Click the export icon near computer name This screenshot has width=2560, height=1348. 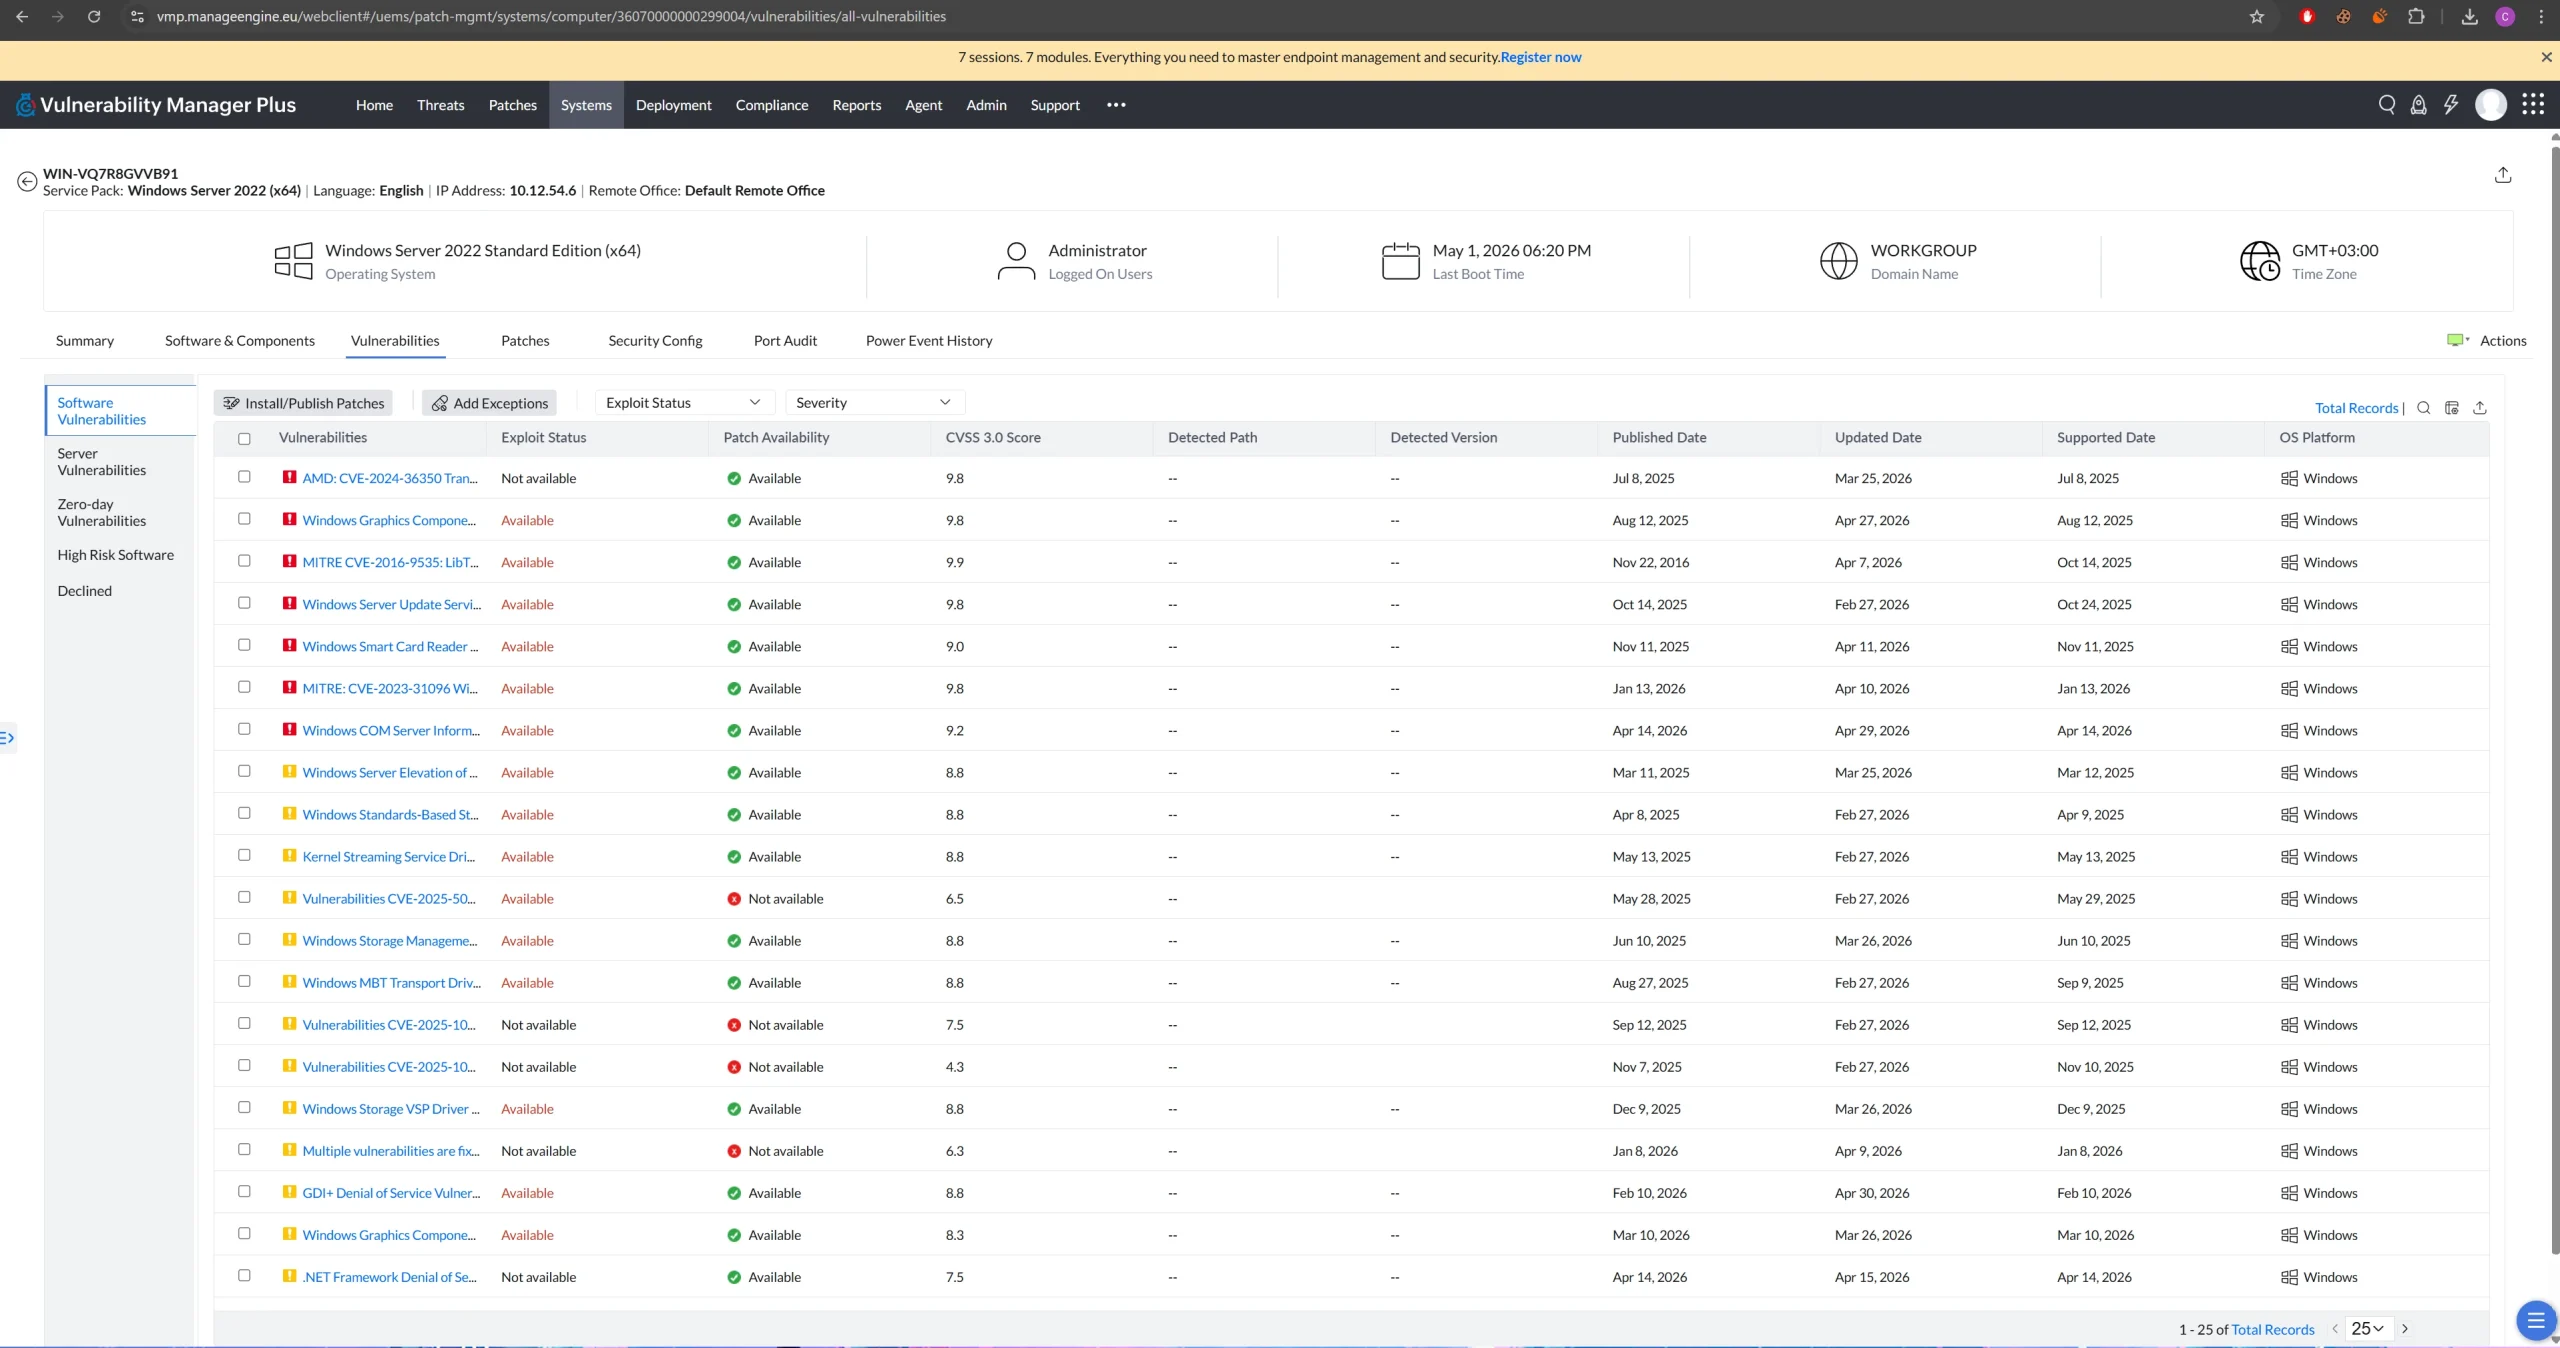tap(2503, 175)
